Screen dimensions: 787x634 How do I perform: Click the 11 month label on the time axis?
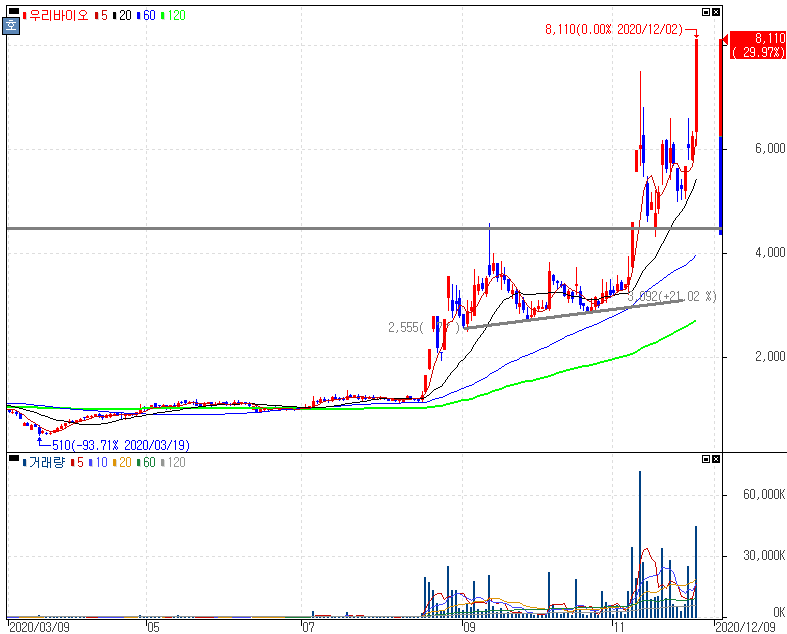[x=618, y=627]
